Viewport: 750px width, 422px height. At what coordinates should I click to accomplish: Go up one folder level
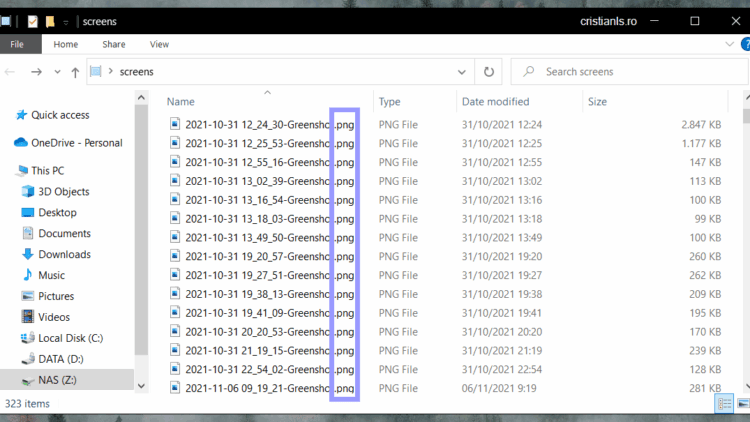(75, 72)
